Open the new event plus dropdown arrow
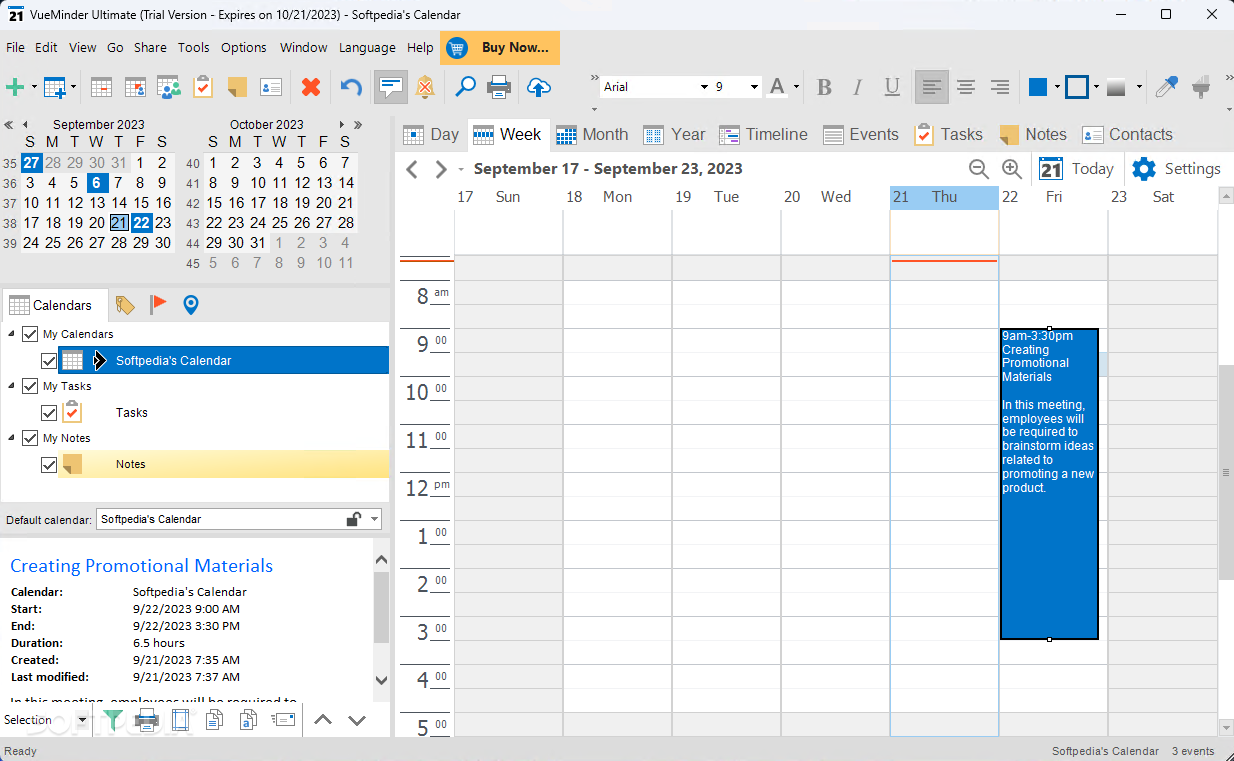The height and width of the screenshot is (761, 1234). (34, 87)
